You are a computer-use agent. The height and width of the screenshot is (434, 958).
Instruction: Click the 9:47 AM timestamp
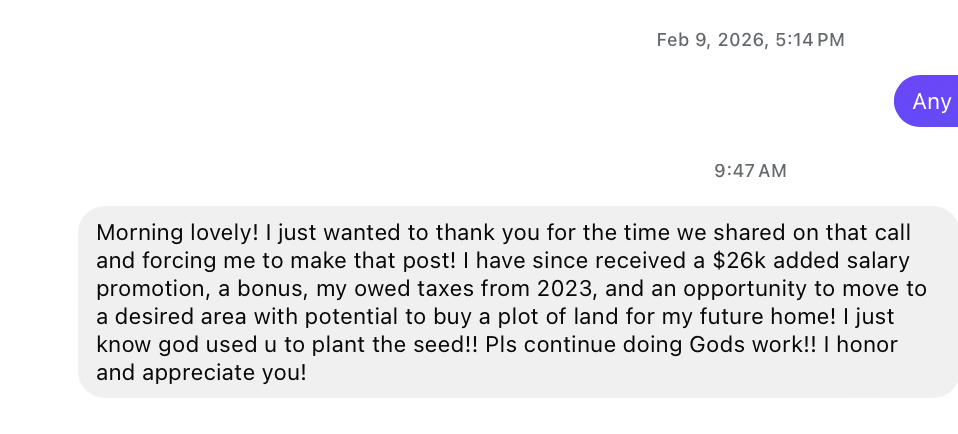point(750,171)
